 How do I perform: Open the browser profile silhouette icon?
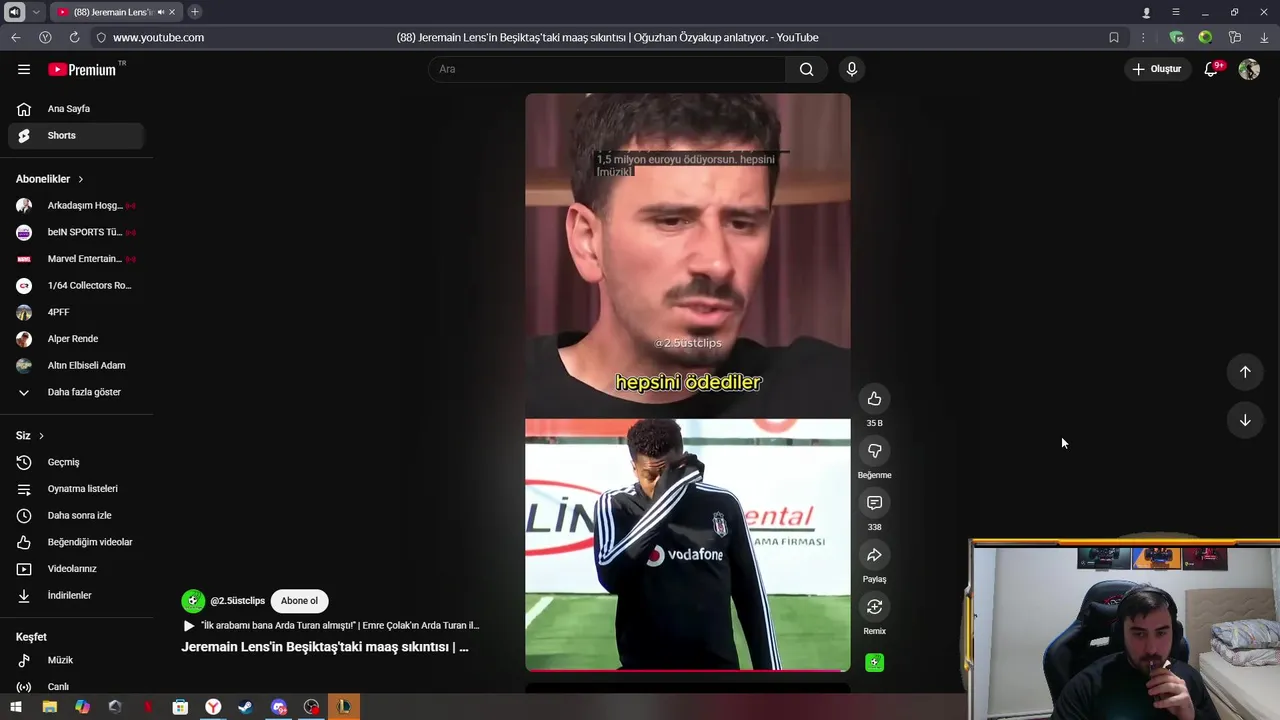pos(1146,12)
